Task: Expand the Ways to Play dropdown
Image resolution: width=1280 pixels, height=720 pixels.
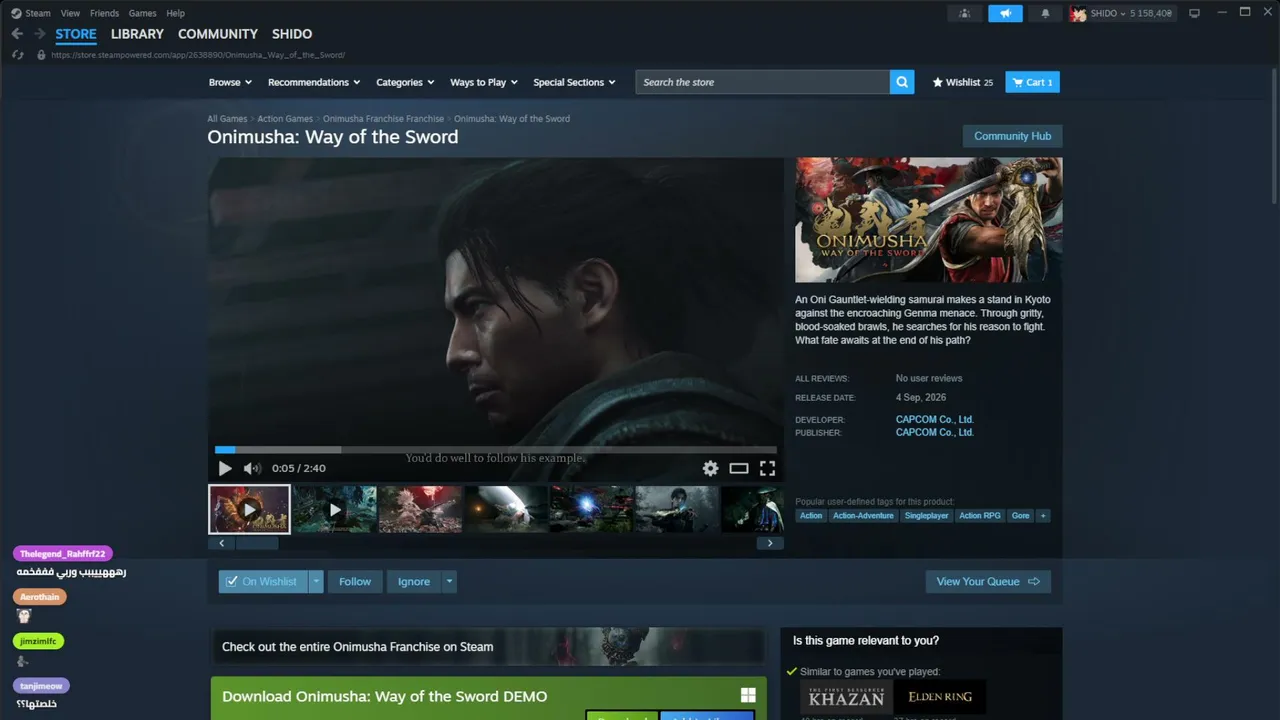Action: tap(484, 82)
